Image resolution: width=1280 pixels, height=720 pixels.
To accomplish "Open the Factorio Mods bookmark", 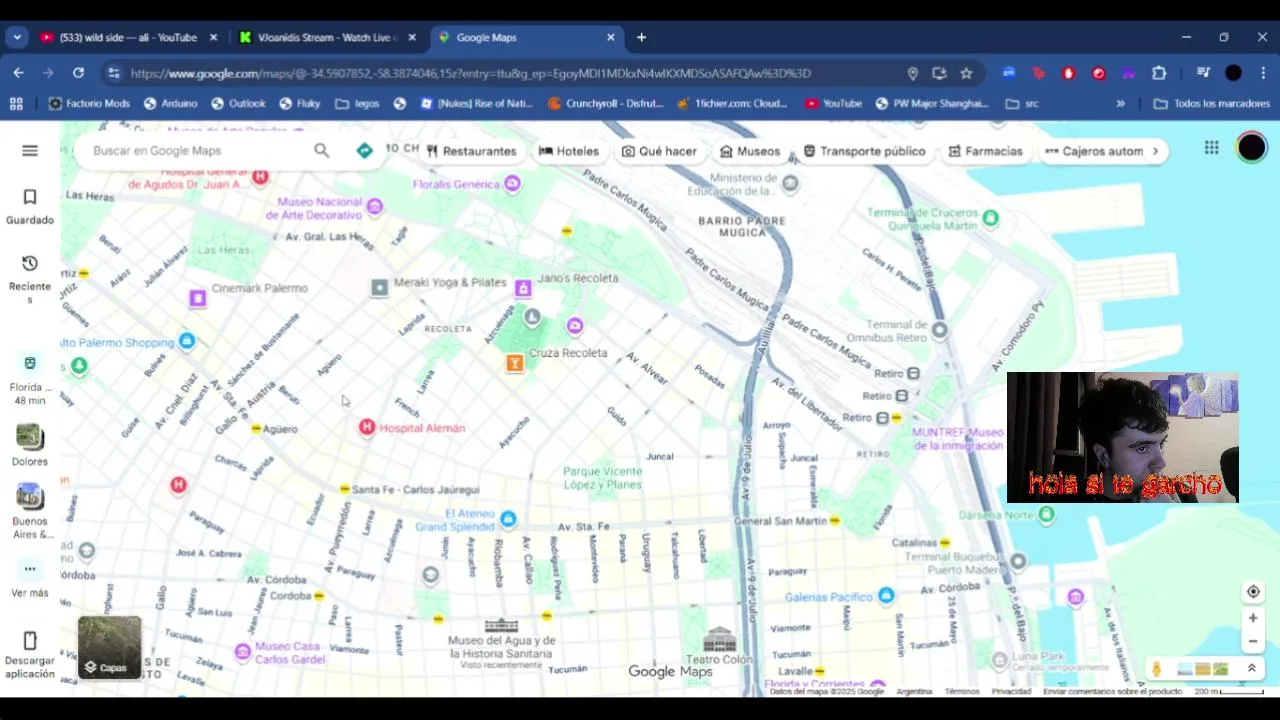I will coord(89,103).
